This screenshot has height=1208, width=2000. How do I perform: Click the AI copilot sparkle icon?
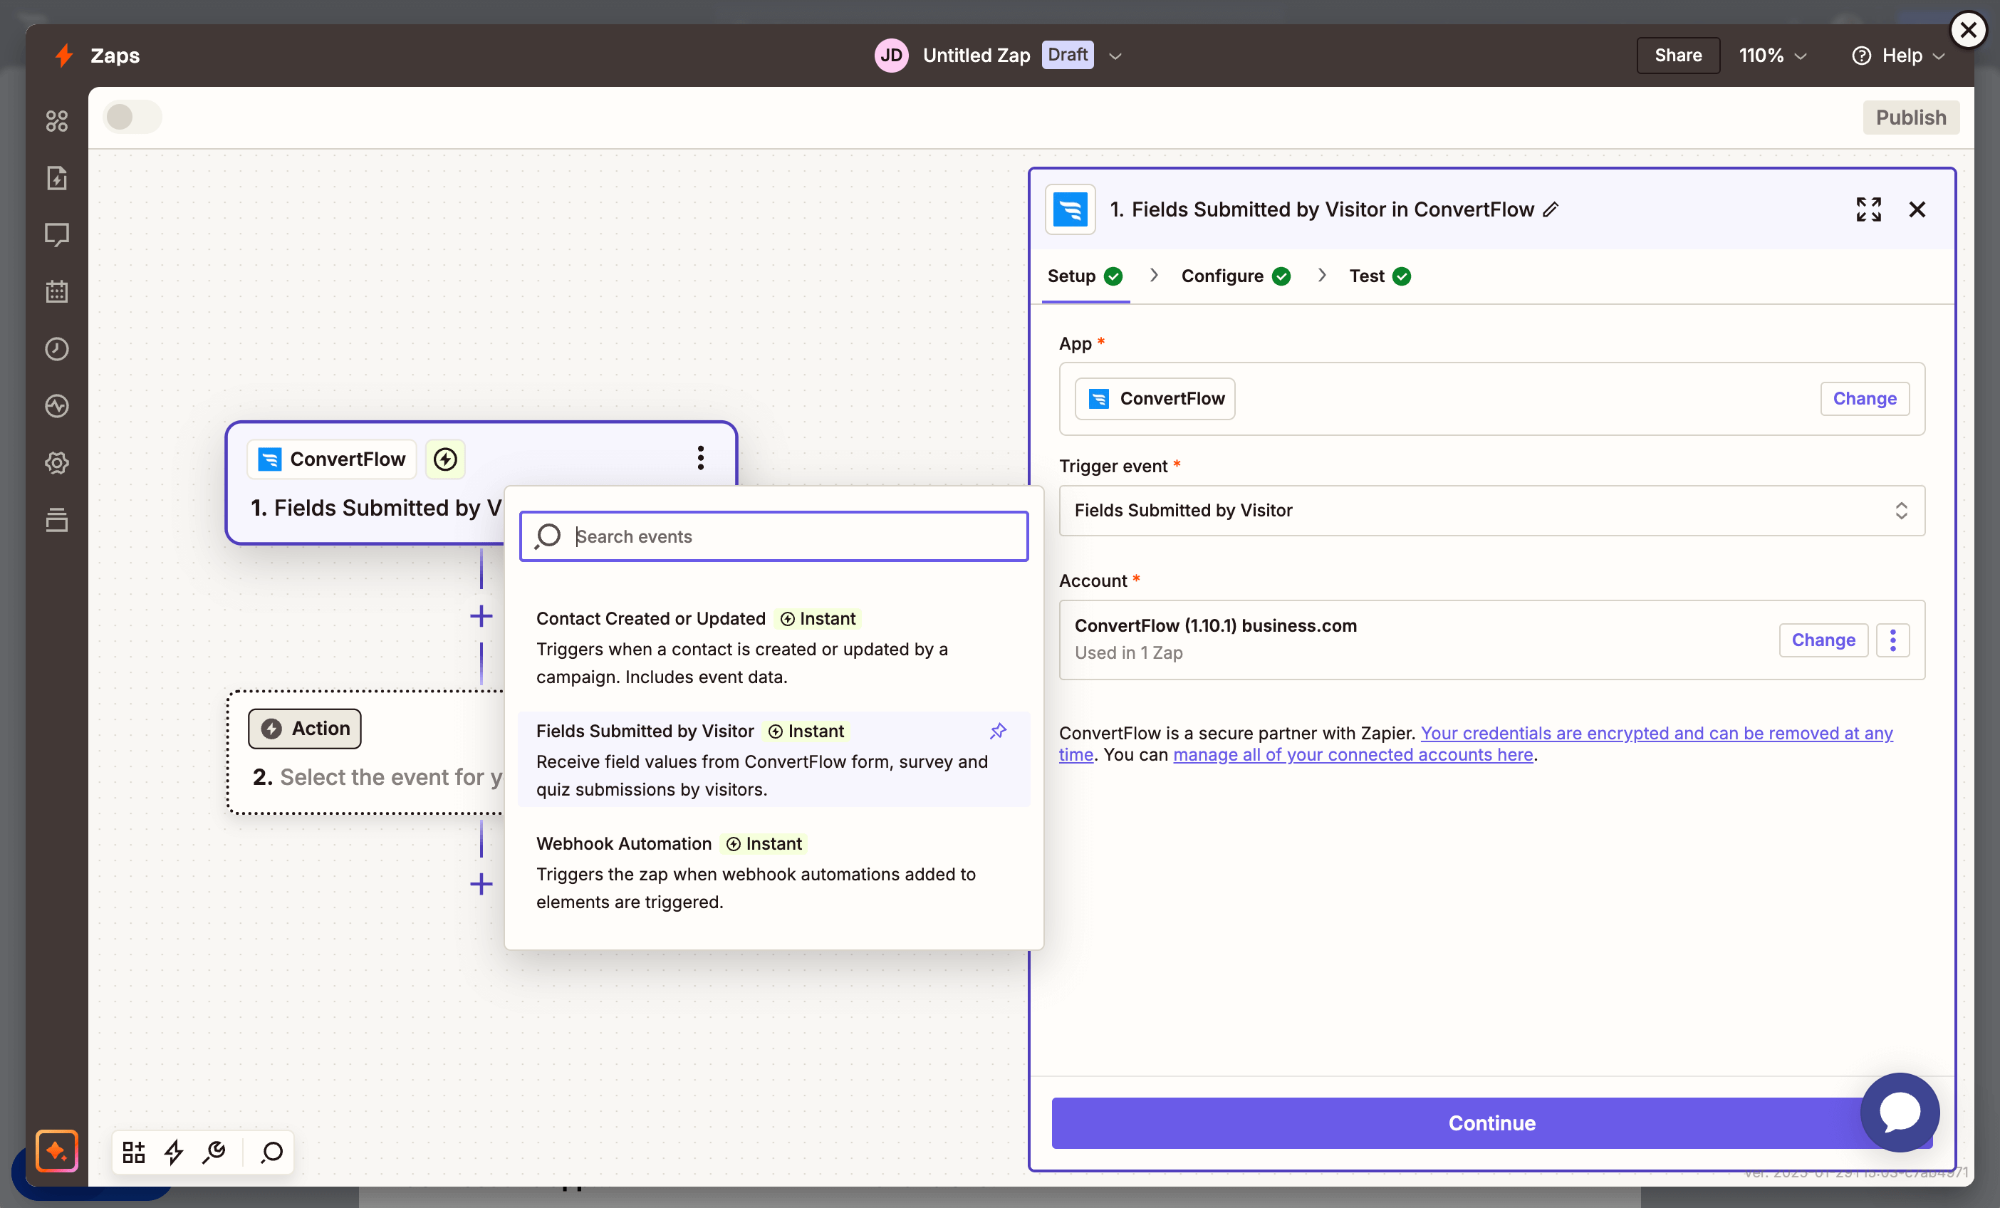(x=57, y=1151)
